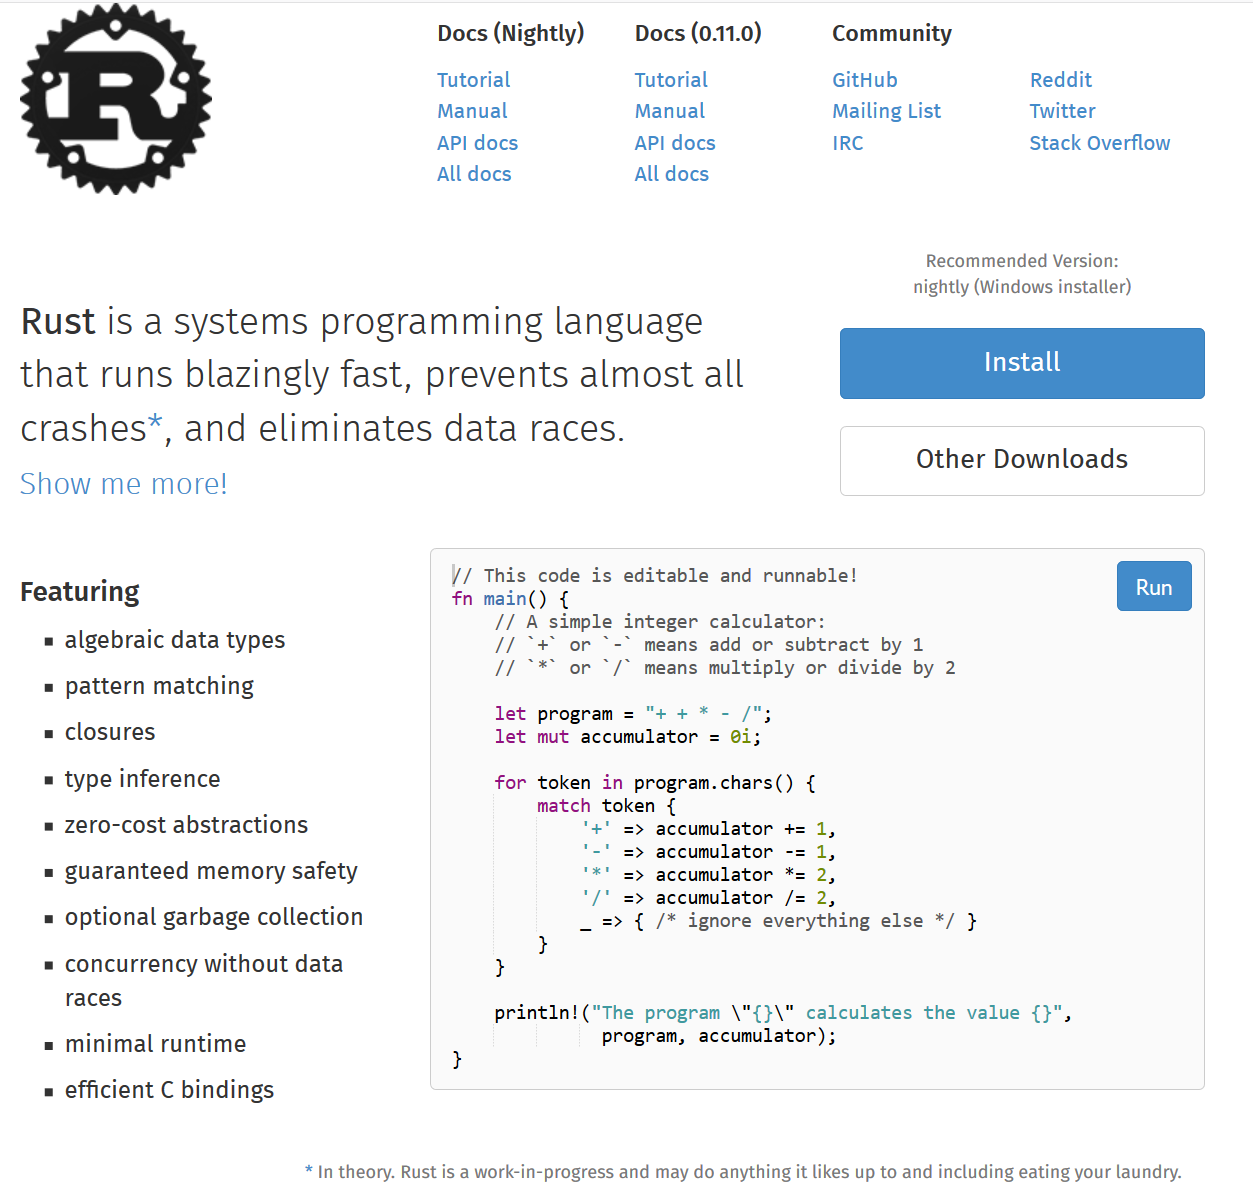Go to the Reddit community link

[x=1060, y=80]
